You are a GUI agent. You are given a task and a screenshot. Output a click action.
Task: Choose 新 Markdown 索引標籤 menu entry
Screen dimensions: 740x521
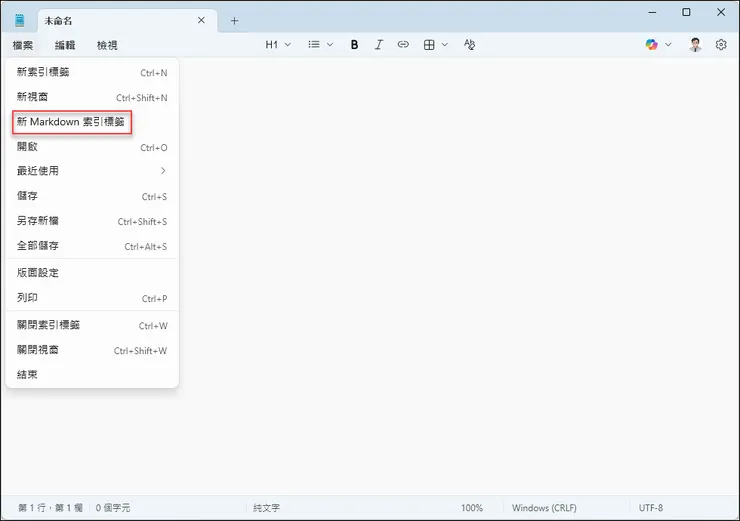coord(92,122)
